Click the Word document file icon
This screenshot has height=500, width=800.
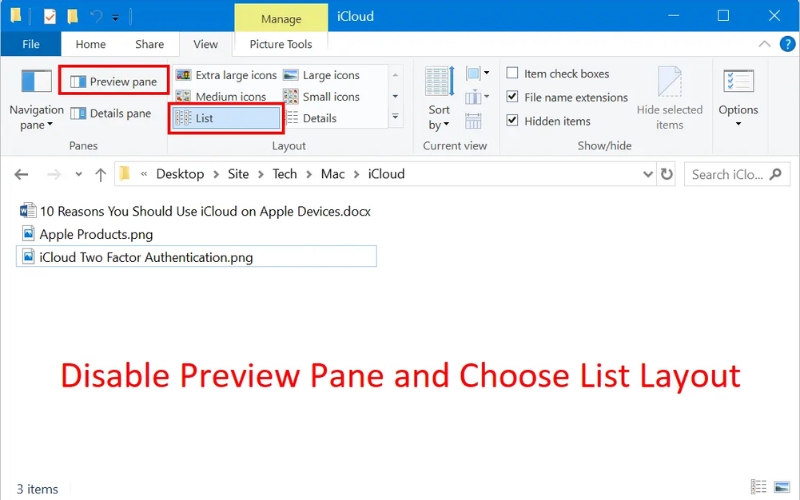click(x=28, y=211)
